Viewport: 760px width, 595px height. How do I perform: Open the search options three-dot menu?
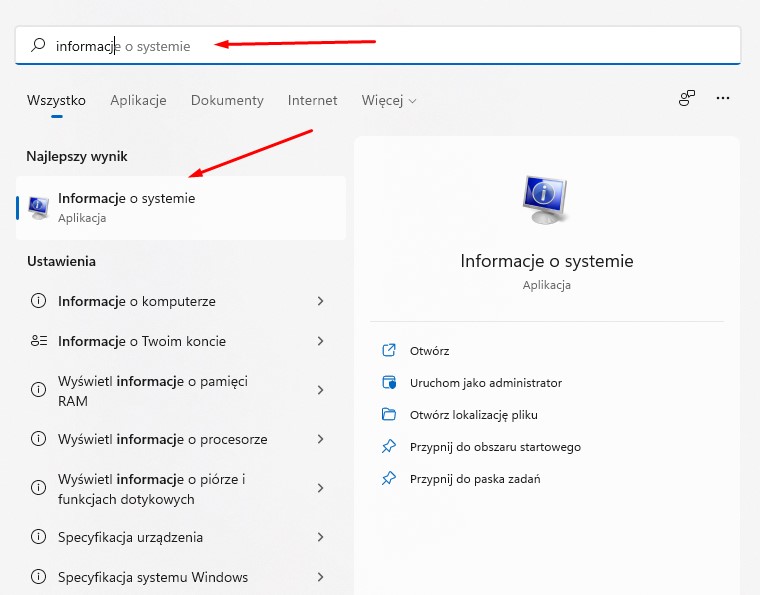point(723,98)
